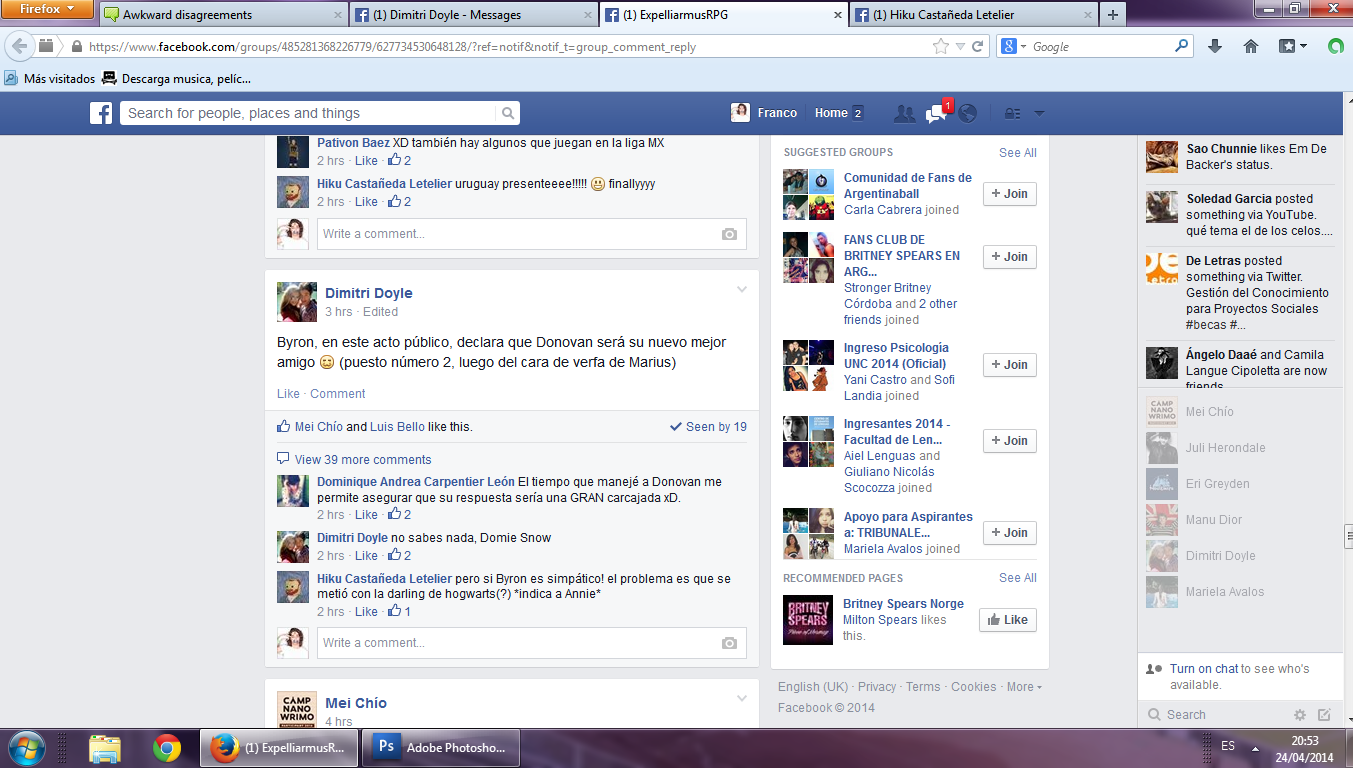Viewport: 1353px width, 768px height.
Task: Click the Firefox back arrow button
Action: coord(20,46)
